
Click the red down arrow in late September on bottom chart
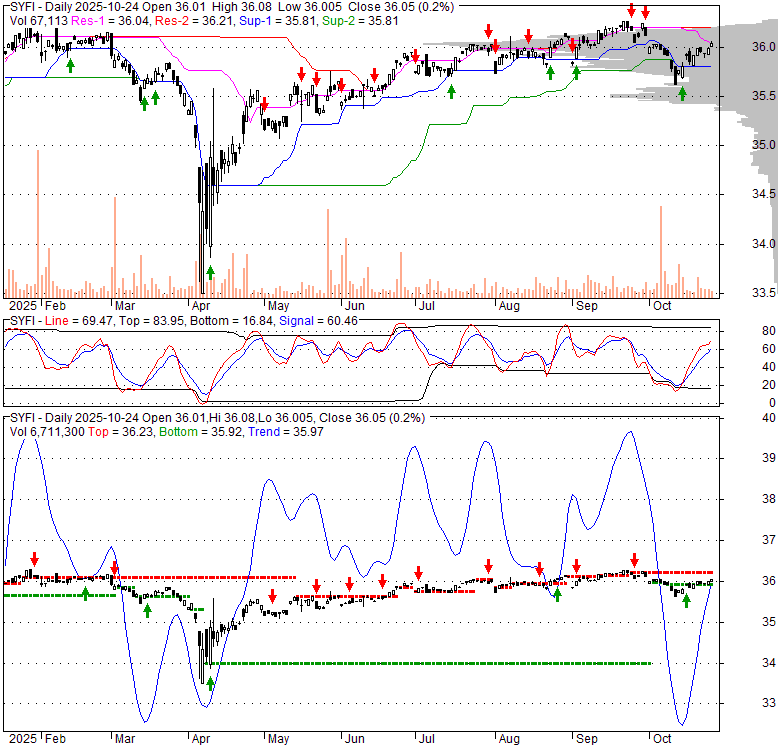coord(634,560)
